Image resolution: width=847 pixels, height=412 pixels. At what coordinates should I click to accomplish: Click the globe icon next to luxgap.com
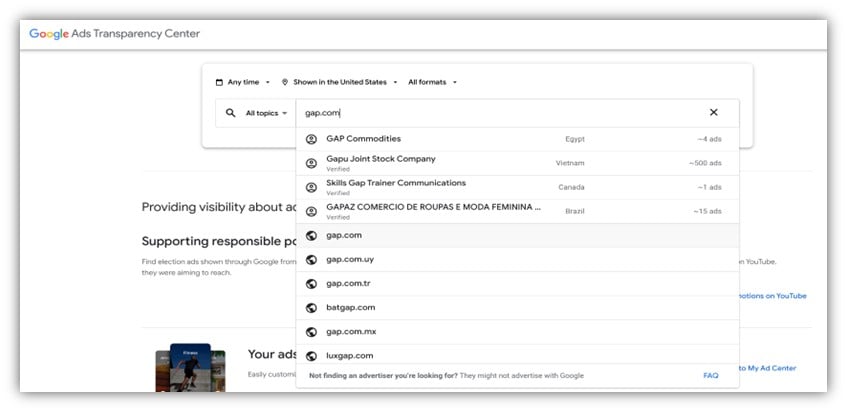coord(311,356)
